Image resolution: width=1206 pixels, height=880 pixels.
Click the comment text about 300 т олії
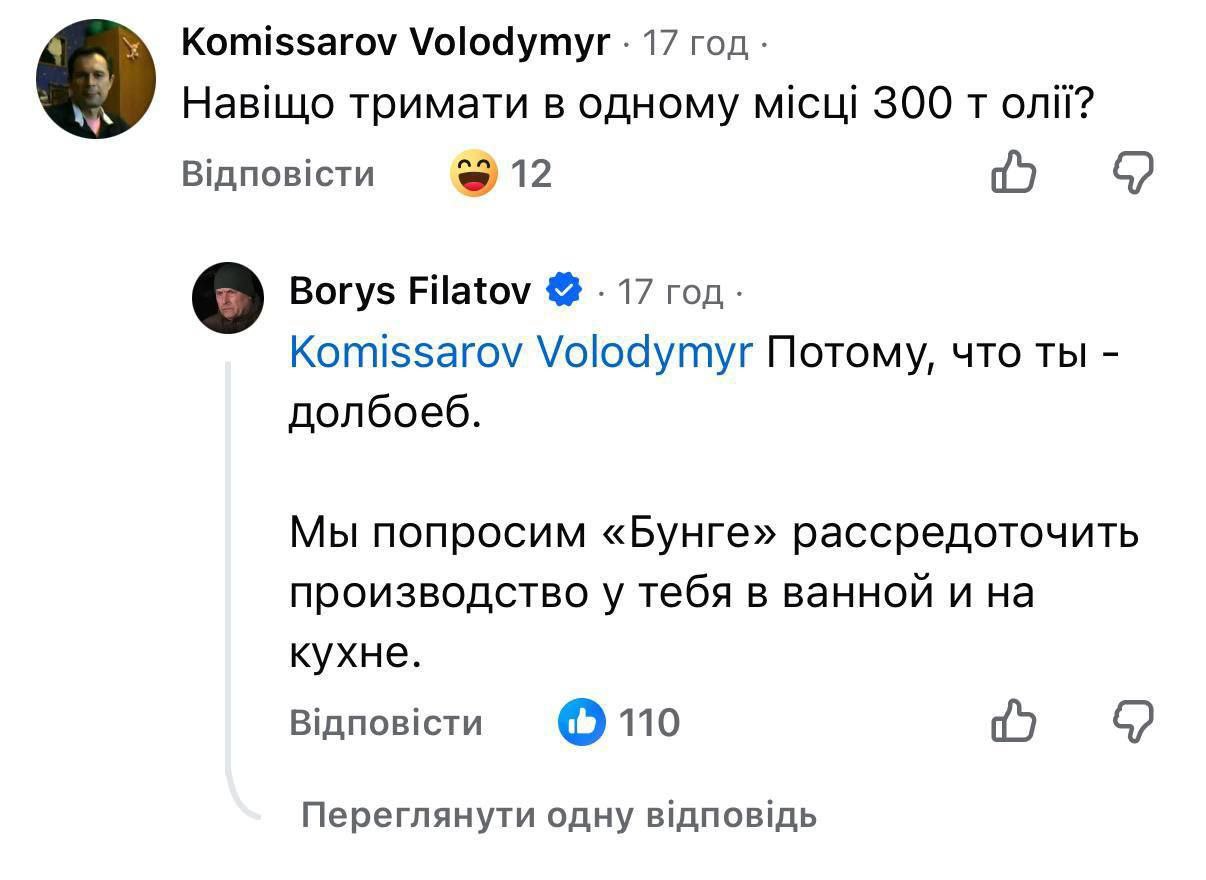point(633,104)
